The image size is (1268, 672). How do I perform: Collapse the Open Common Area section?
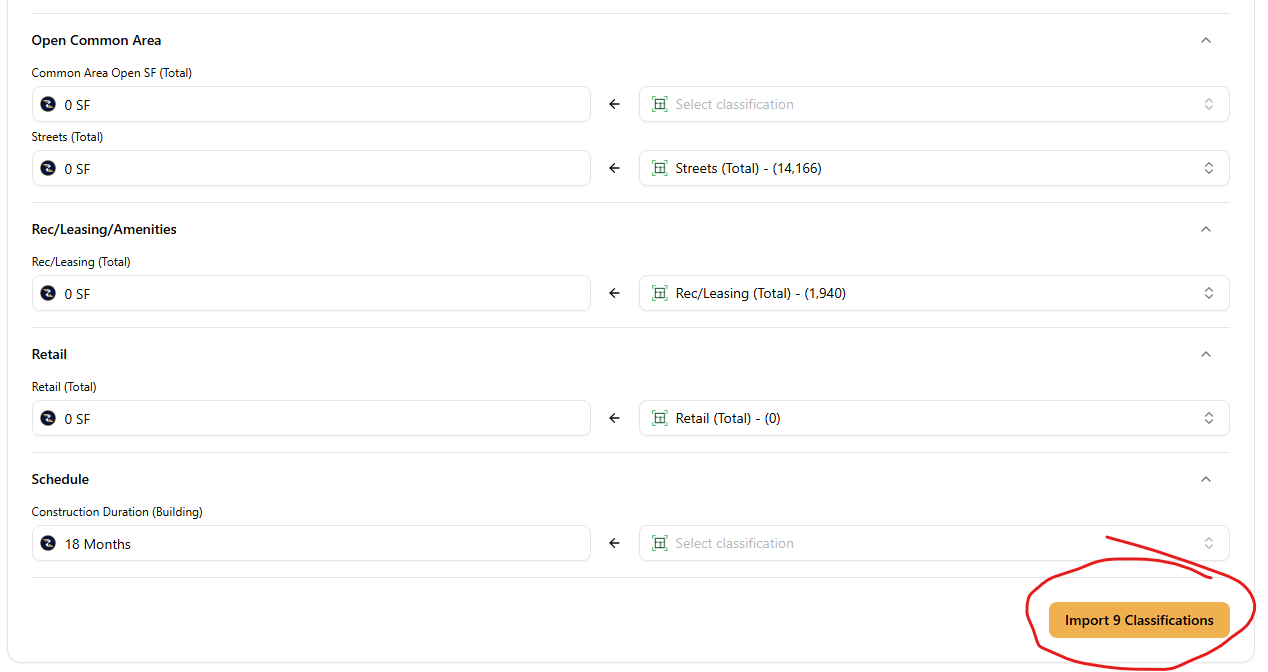[x=1205, y=40]
